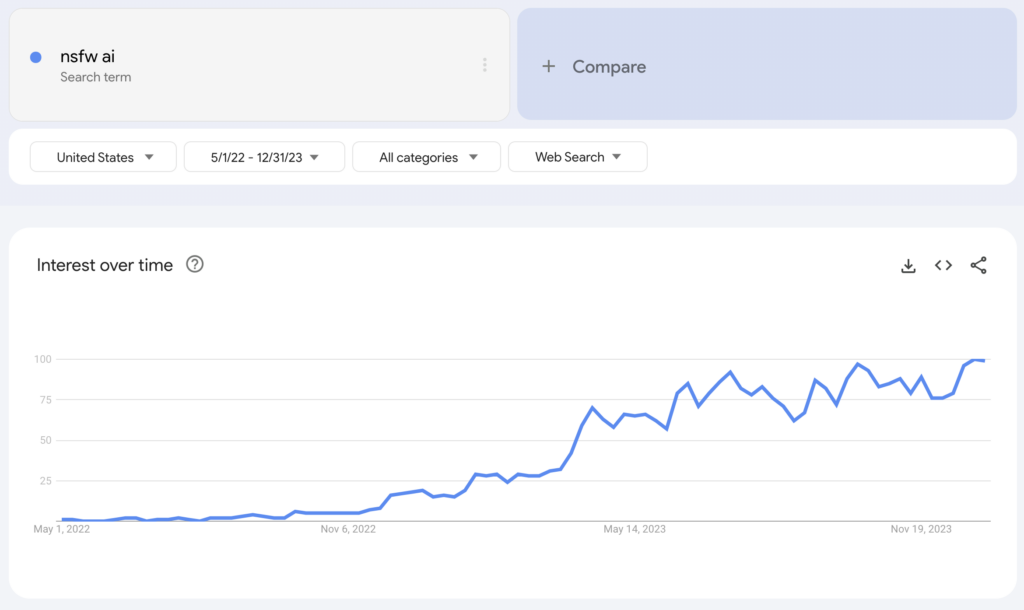Click the plus icon beside Compare
This screenshot has height=610, width=1024.
coord(549,66)
